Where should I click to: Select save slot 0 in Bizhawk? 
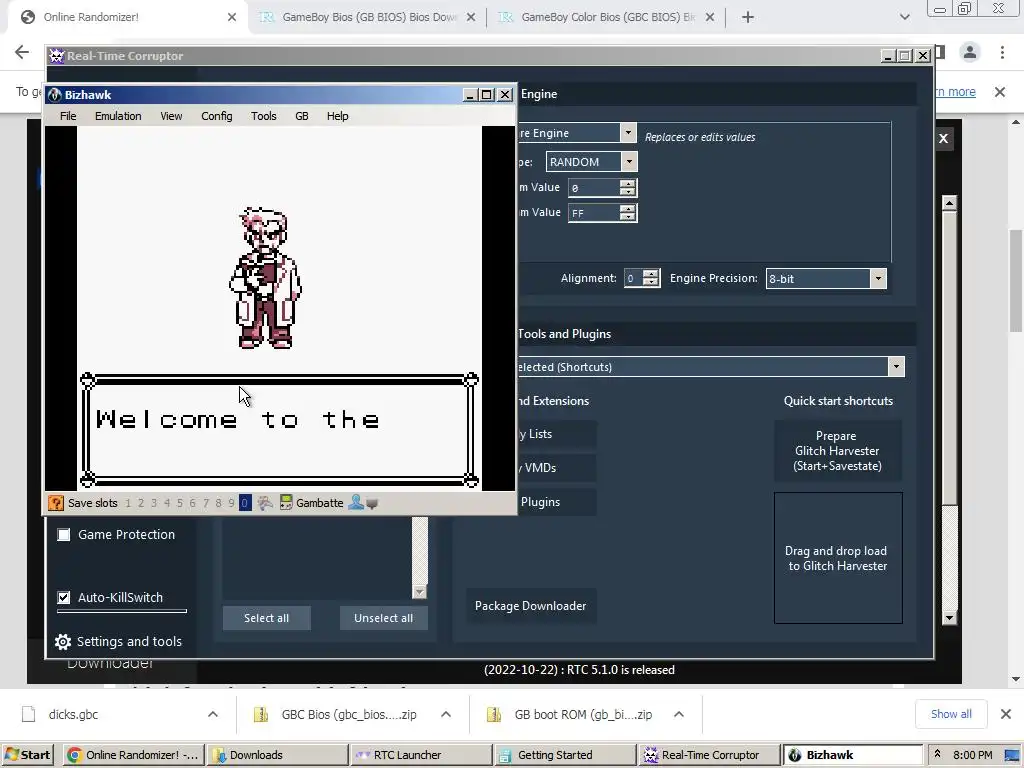point(244,503)
